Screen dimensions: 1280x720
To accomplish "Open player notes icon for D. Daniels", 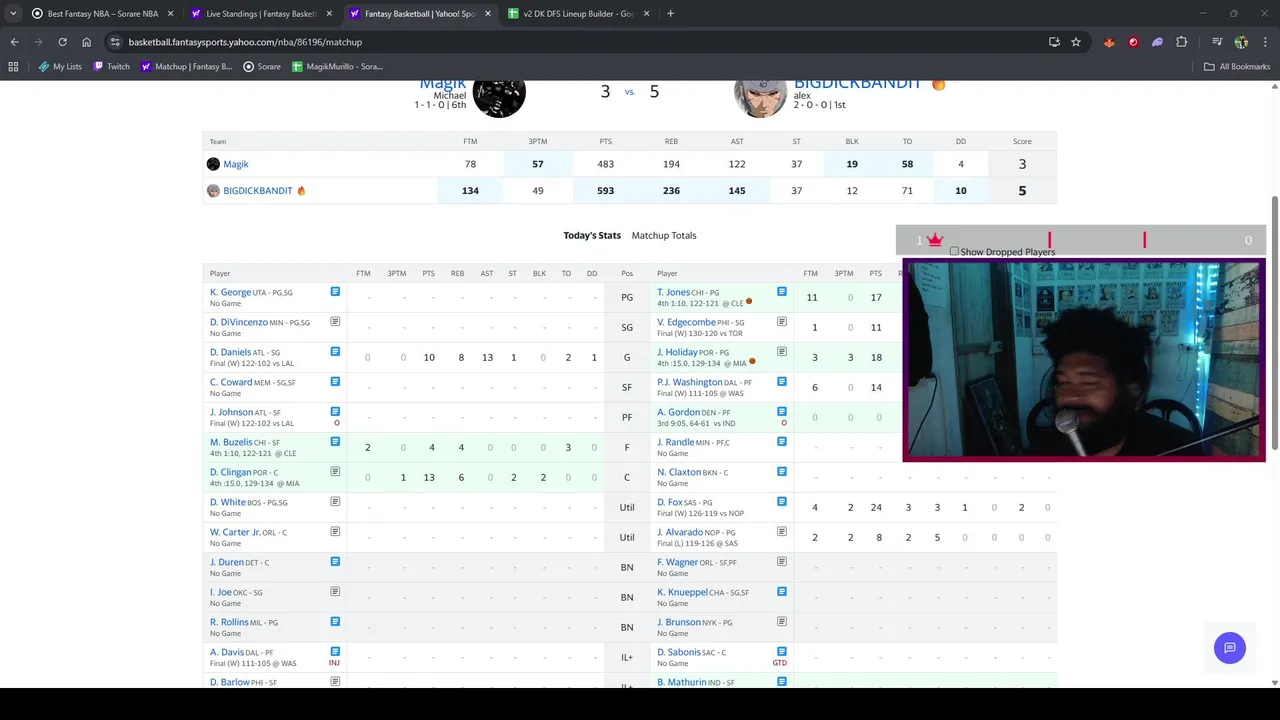I will click(335, 352).
